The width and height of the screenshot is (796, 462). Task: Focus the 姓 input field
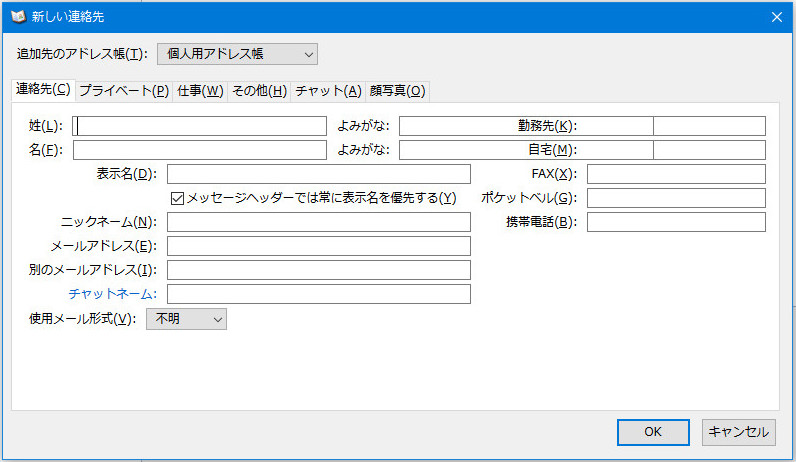click(x=200, y=126)
